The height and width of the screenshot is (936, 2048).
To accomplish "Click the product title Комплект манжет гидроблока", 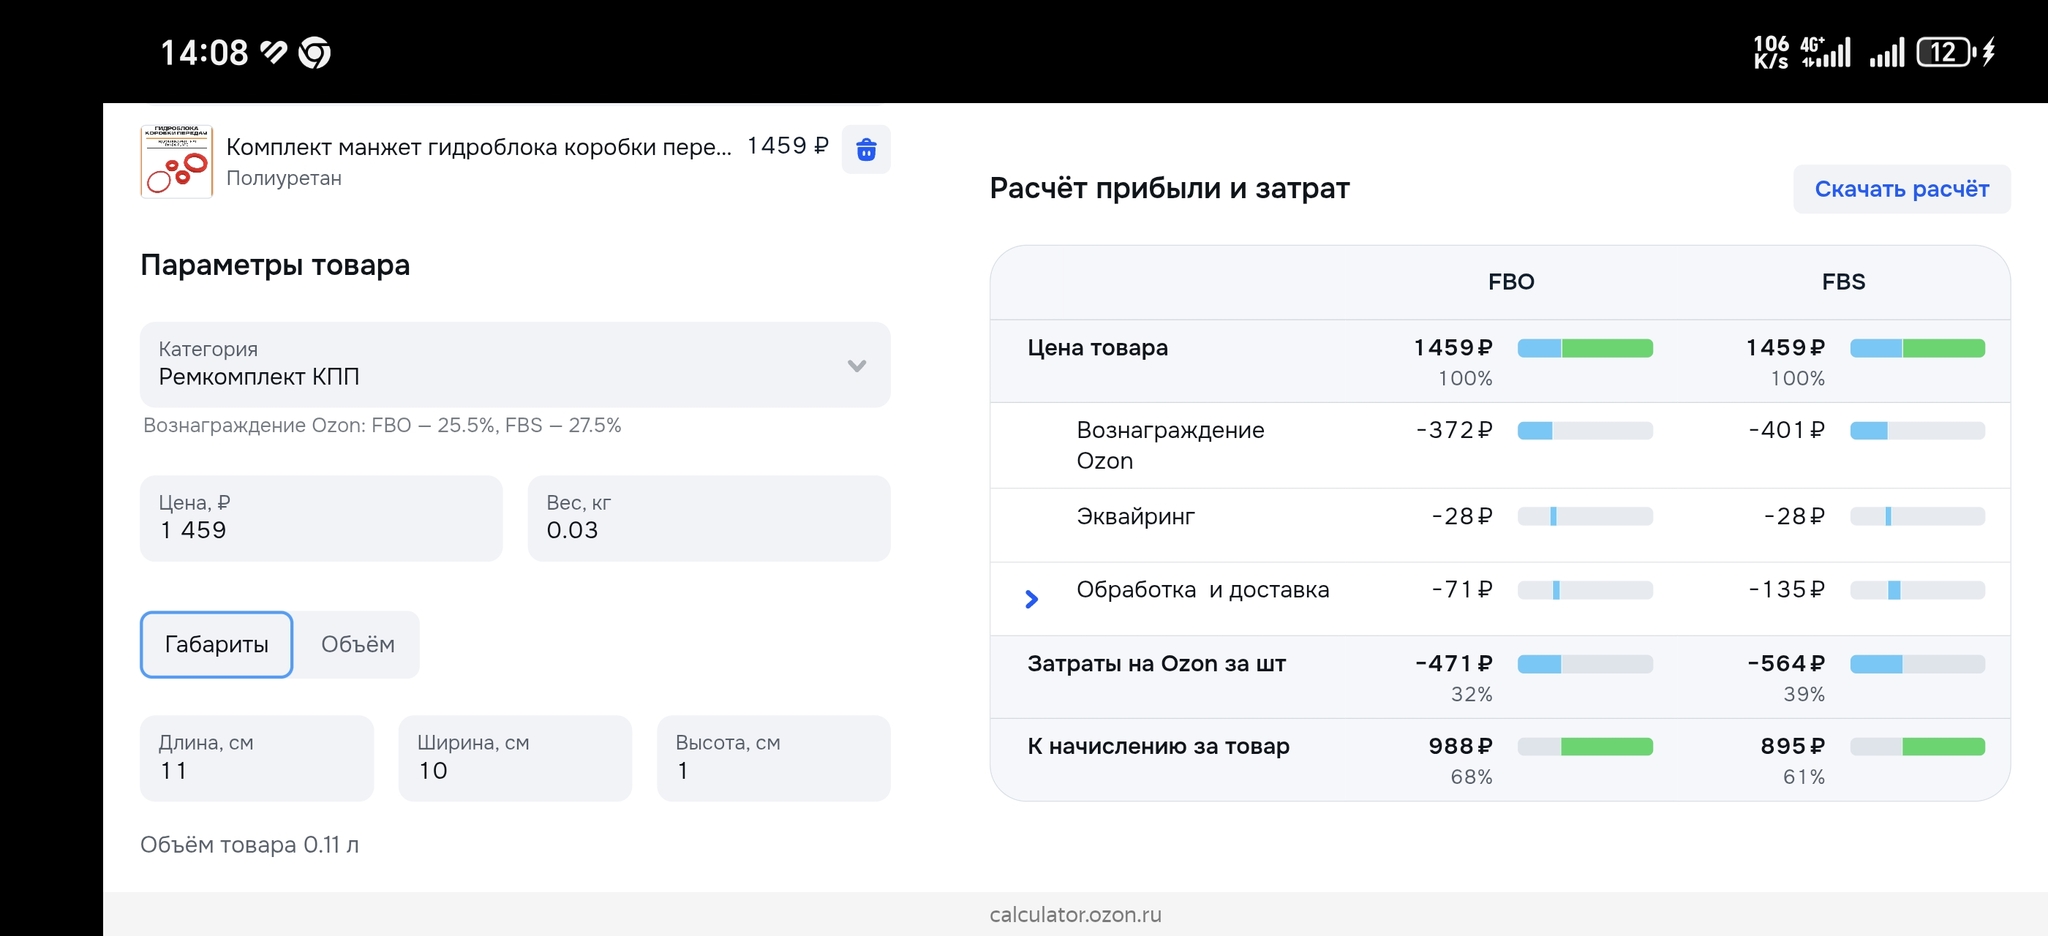I will [478, 147].
